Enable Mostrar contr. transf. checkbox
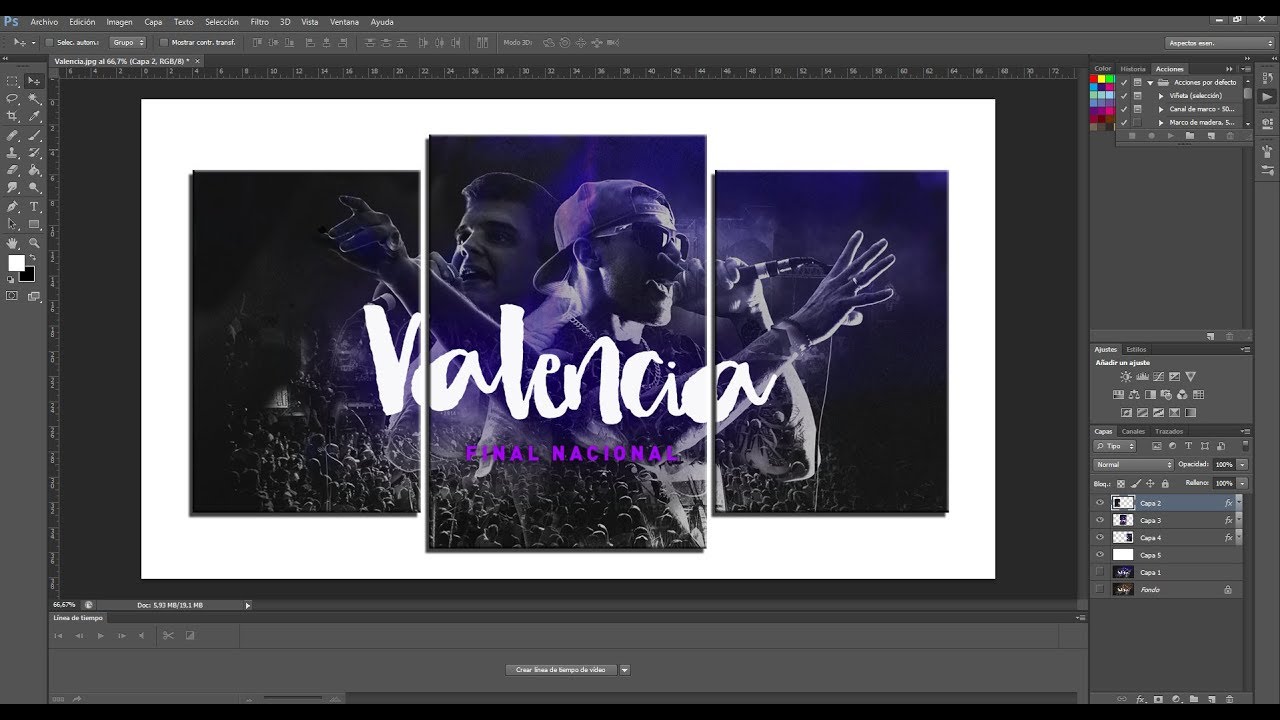 point(164,42)
